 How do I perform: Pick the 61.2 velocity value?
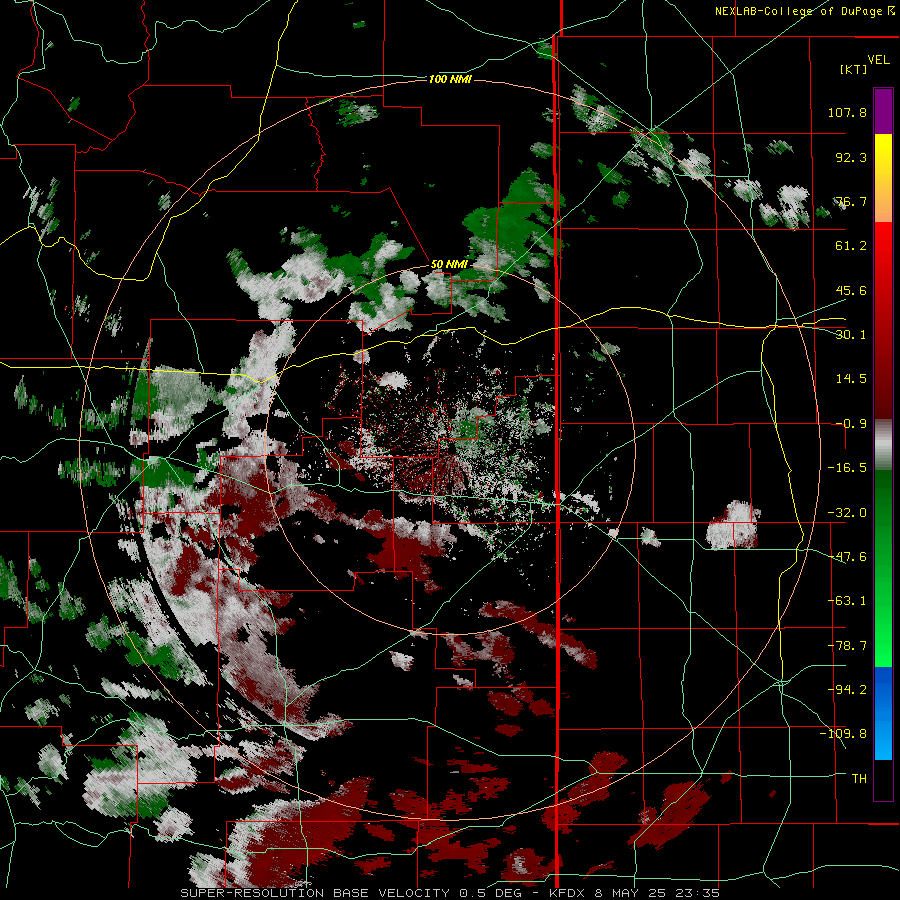point(851,246)
